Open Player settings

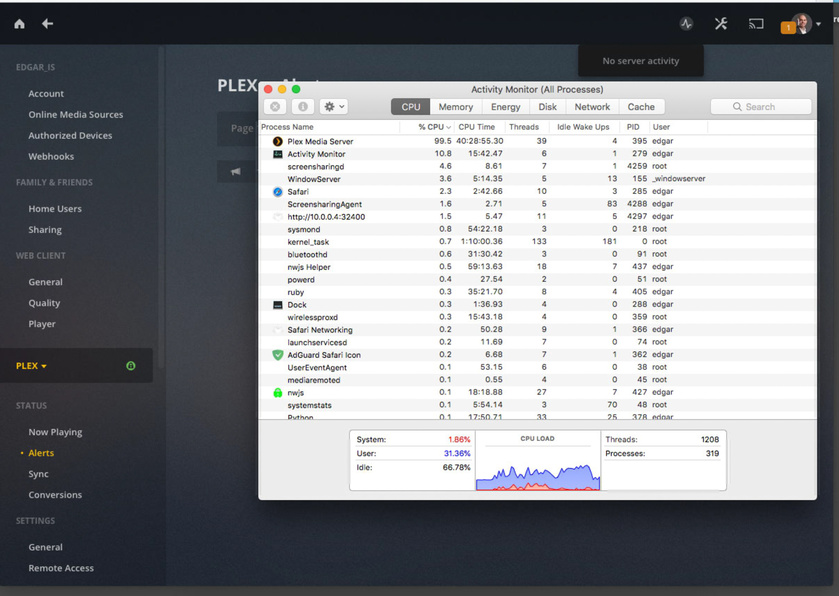(x=42, y=324)
